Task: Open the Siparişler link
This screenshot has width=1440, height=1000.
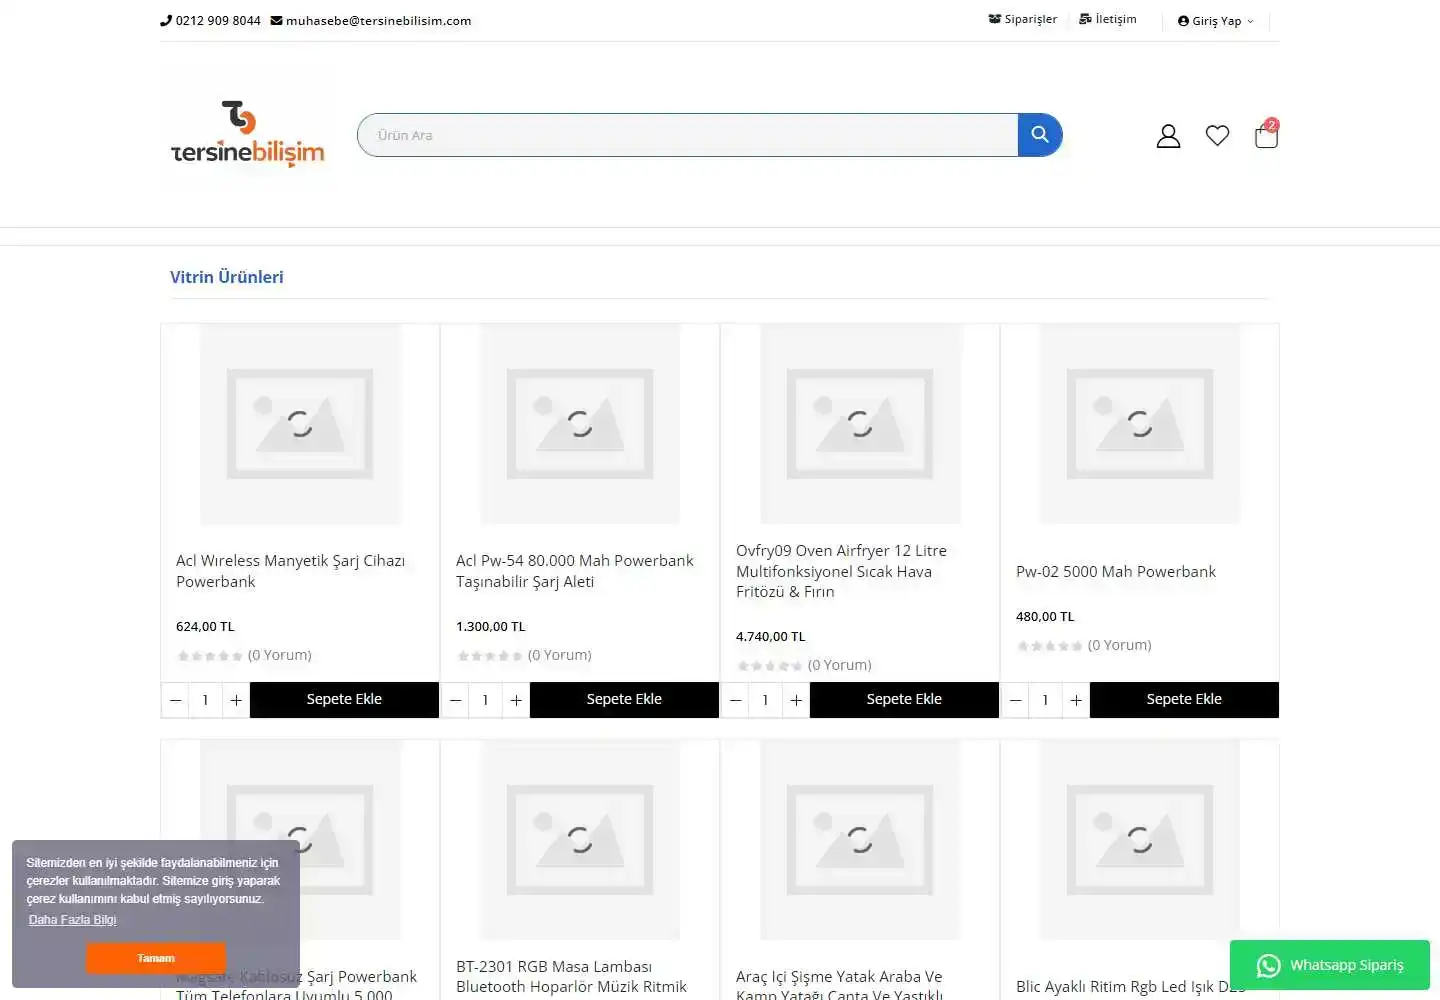Action: (1023, 19)
